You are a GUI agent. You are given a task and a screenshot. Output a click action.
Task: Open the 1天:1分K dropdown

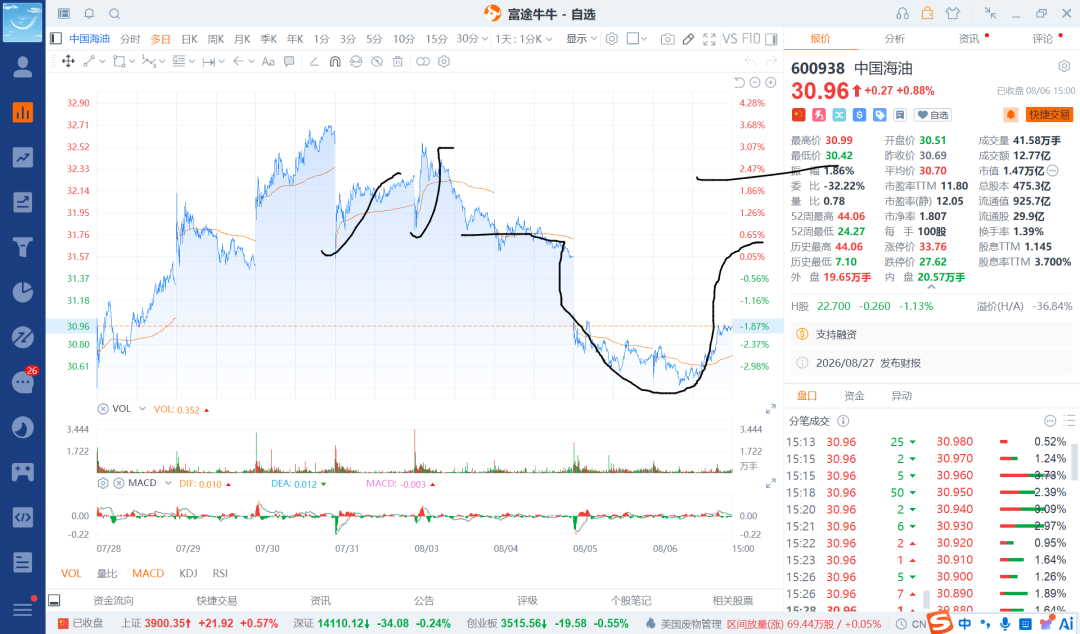pos(523,39)
